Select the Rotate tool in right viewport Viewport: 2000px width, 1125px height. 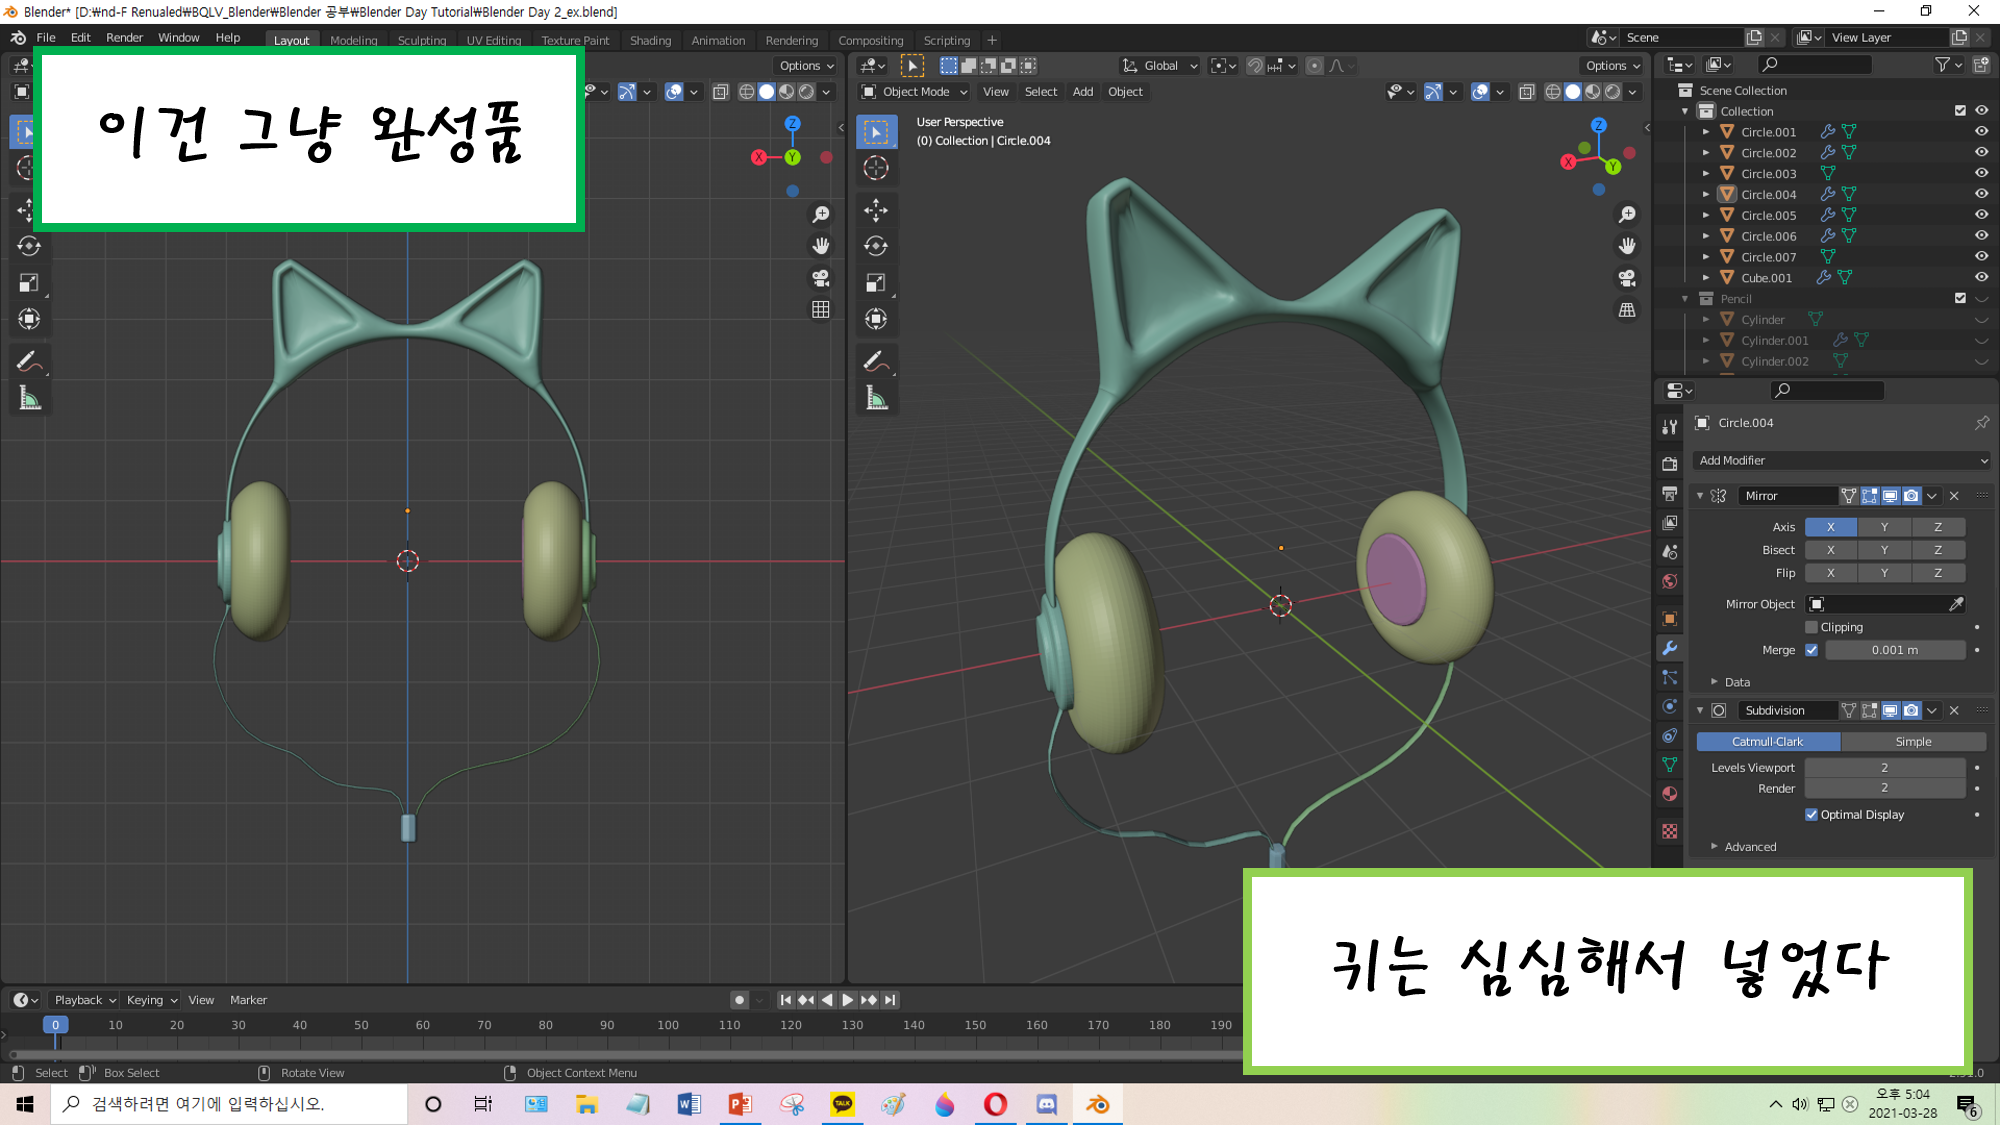(876, 246)
